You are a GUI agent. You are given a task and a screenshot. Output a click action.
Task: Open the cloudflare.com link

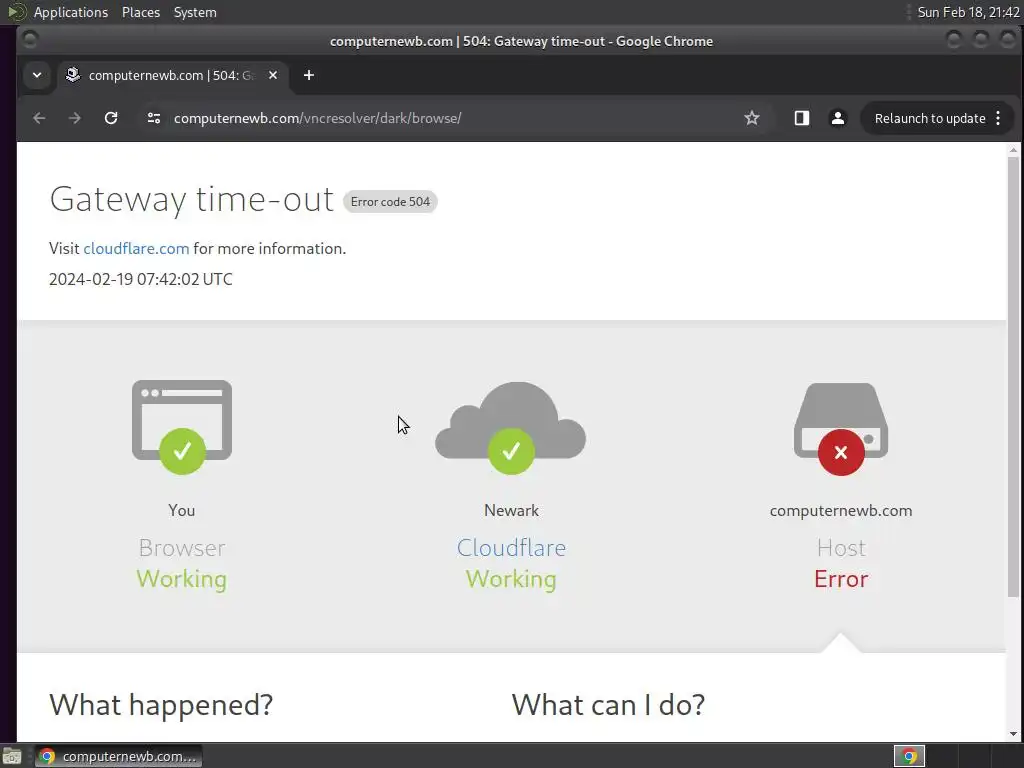(x=136, y=249)
